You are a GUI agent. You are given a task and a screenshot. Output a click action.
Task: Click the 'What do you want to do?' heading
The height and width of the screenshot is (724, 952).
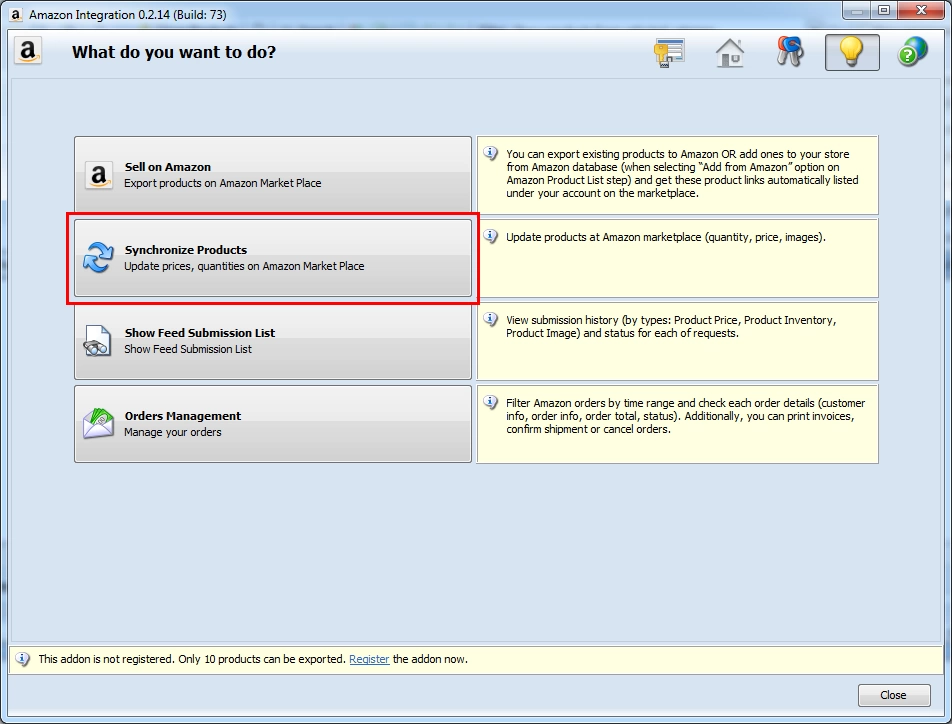point(174,52)
